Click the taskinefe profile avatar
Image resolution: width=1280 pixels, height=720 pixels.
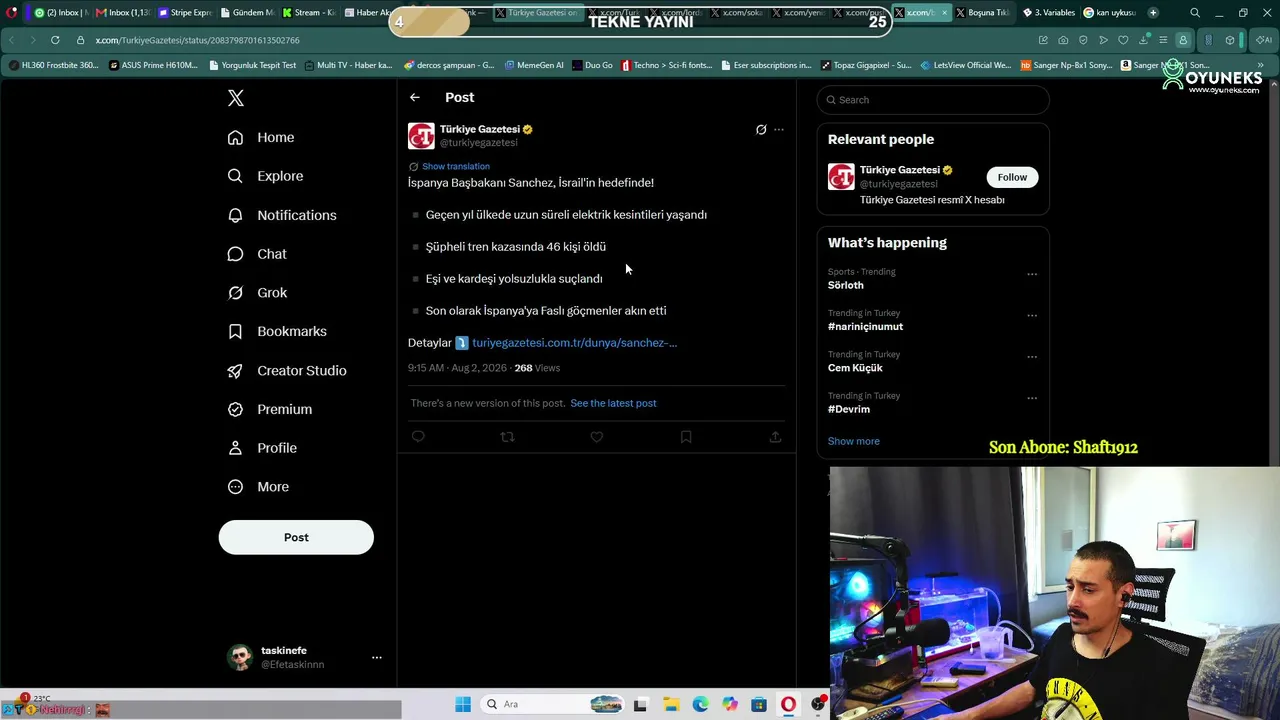pyautogui.click(x=240, y=657)
